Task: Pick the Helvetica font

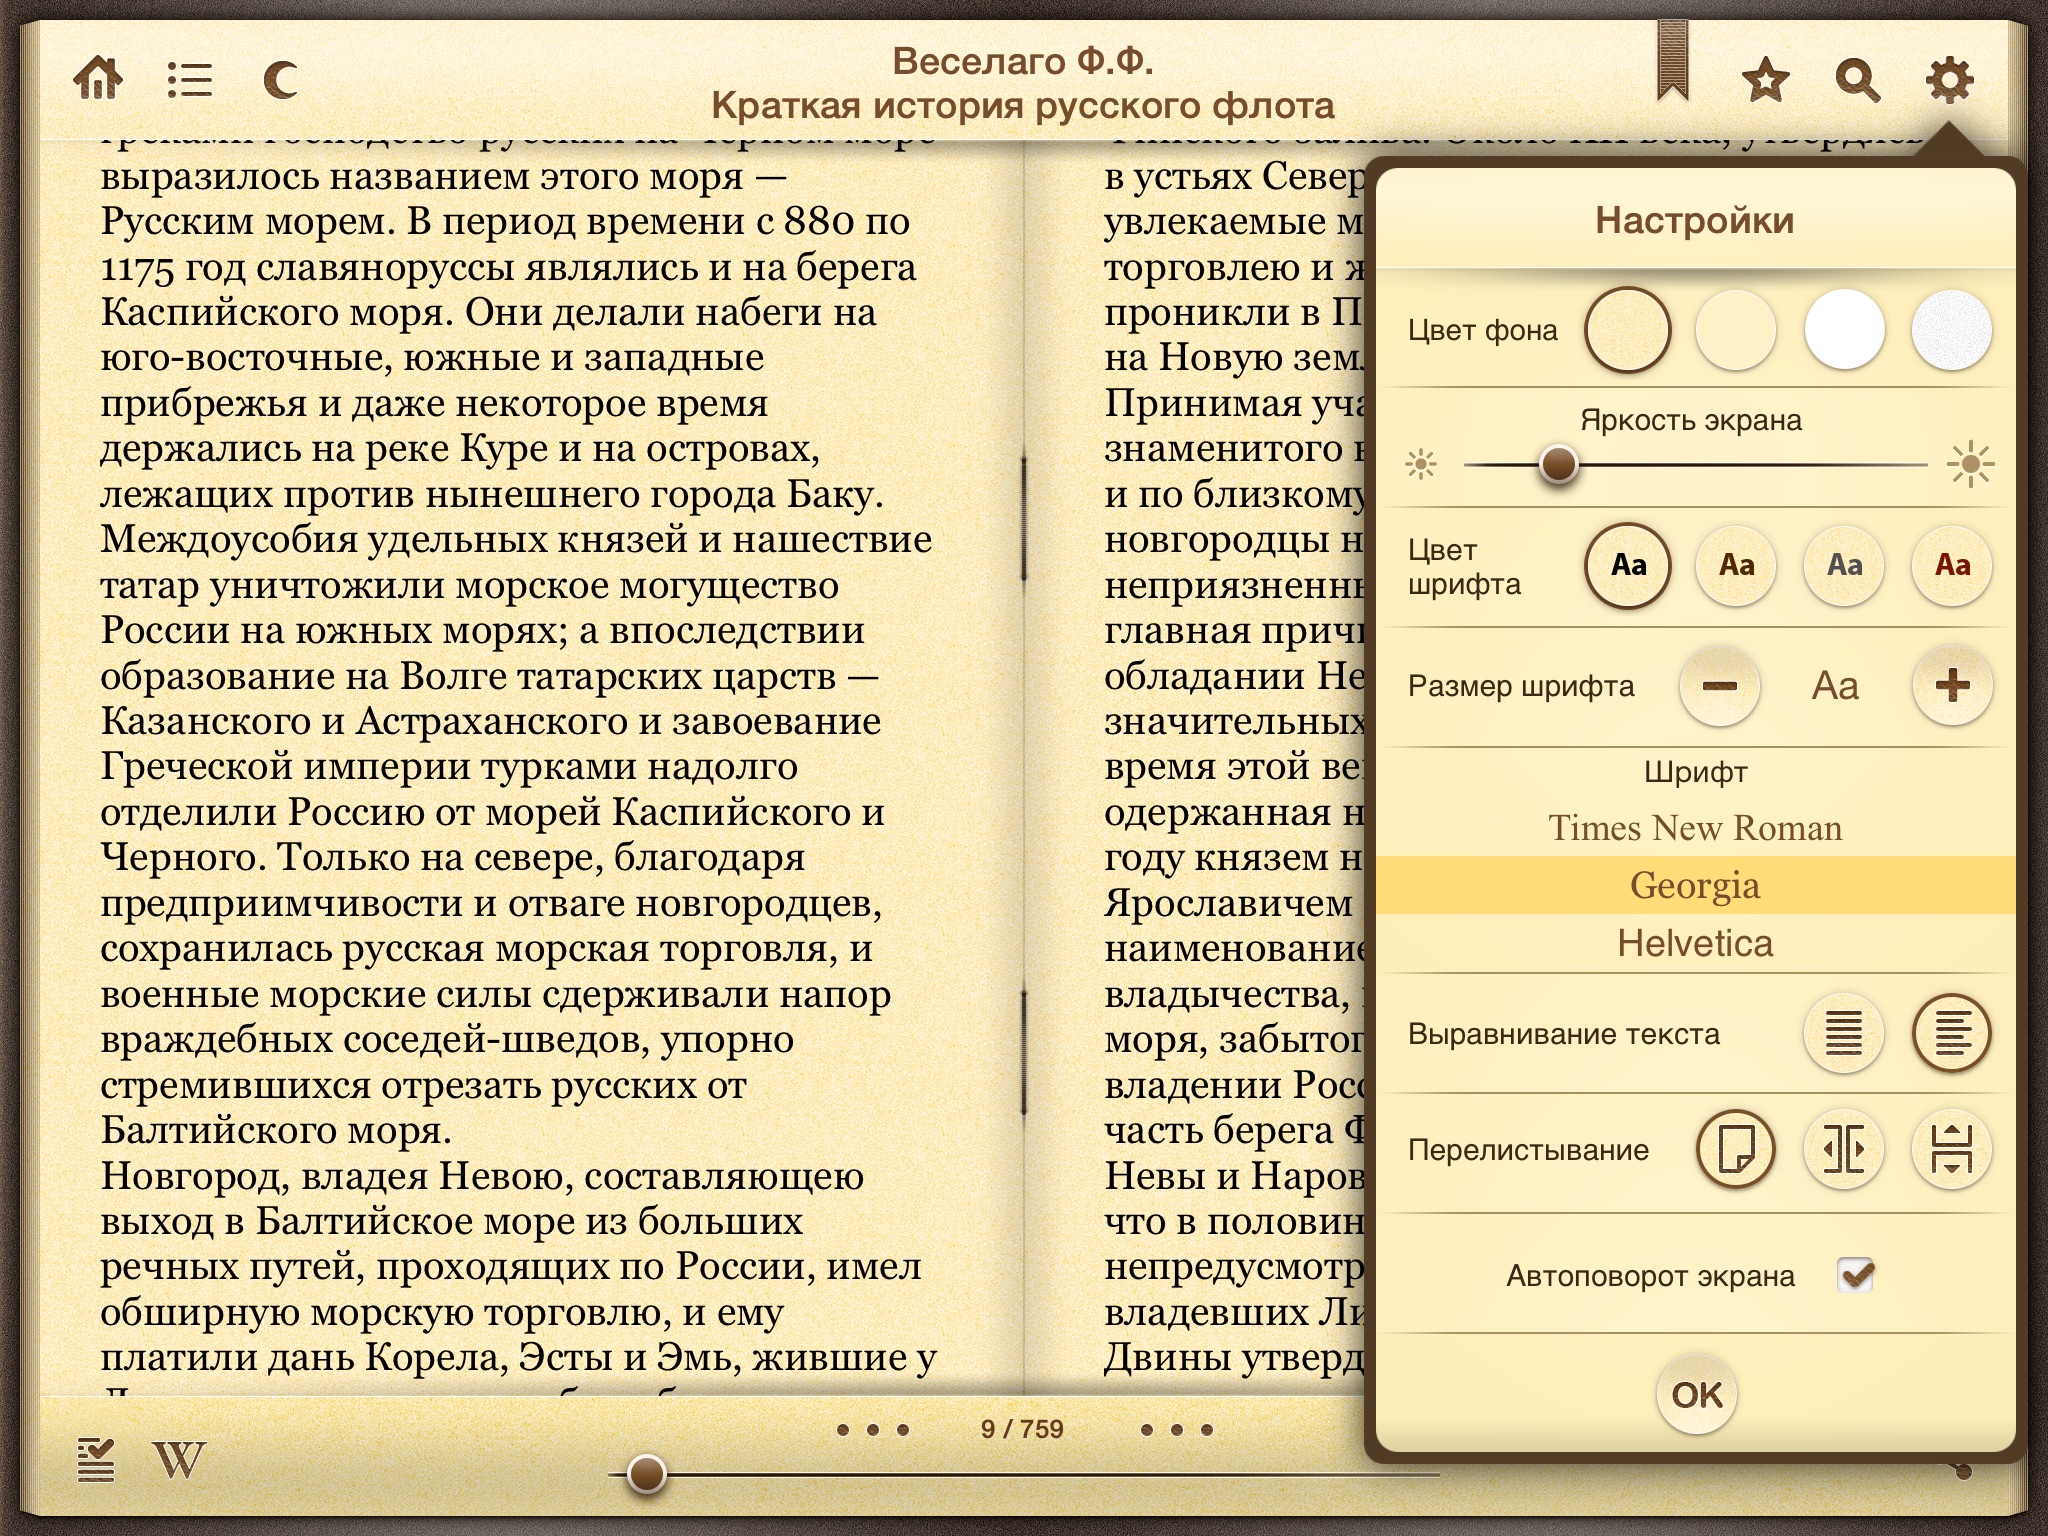Action: [x=1695, y=943]
